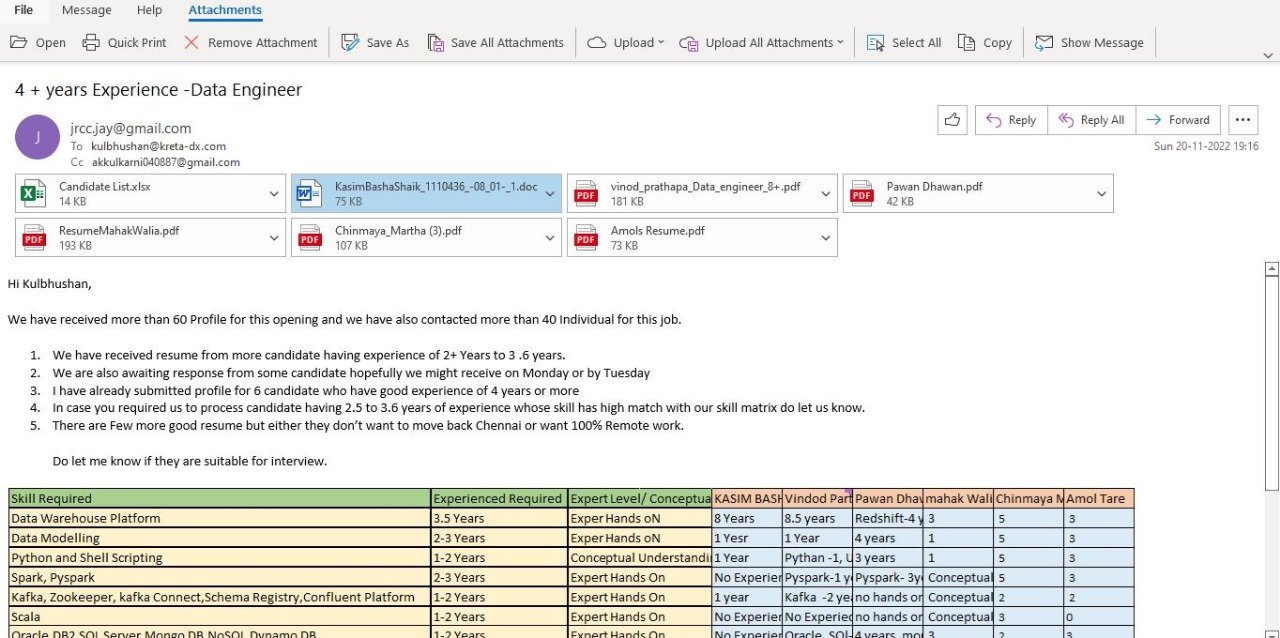Switch to the Message tab
This screenshot has height=638, width=1280.
click(x=86, y=10)
